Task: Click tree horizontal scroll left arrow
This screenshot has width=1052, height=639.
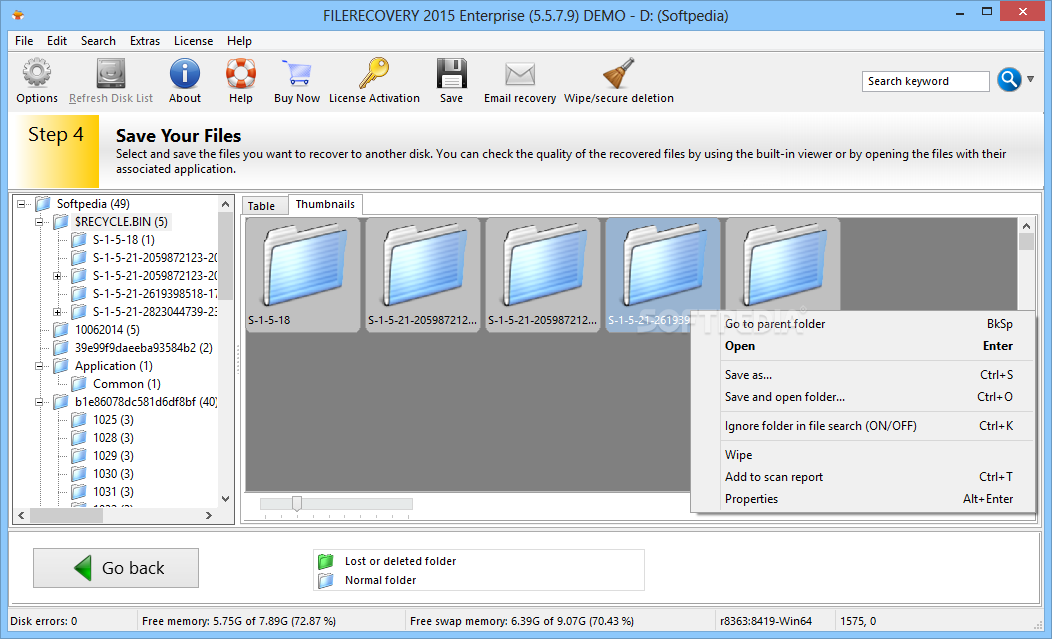Action: coord(21,515)
